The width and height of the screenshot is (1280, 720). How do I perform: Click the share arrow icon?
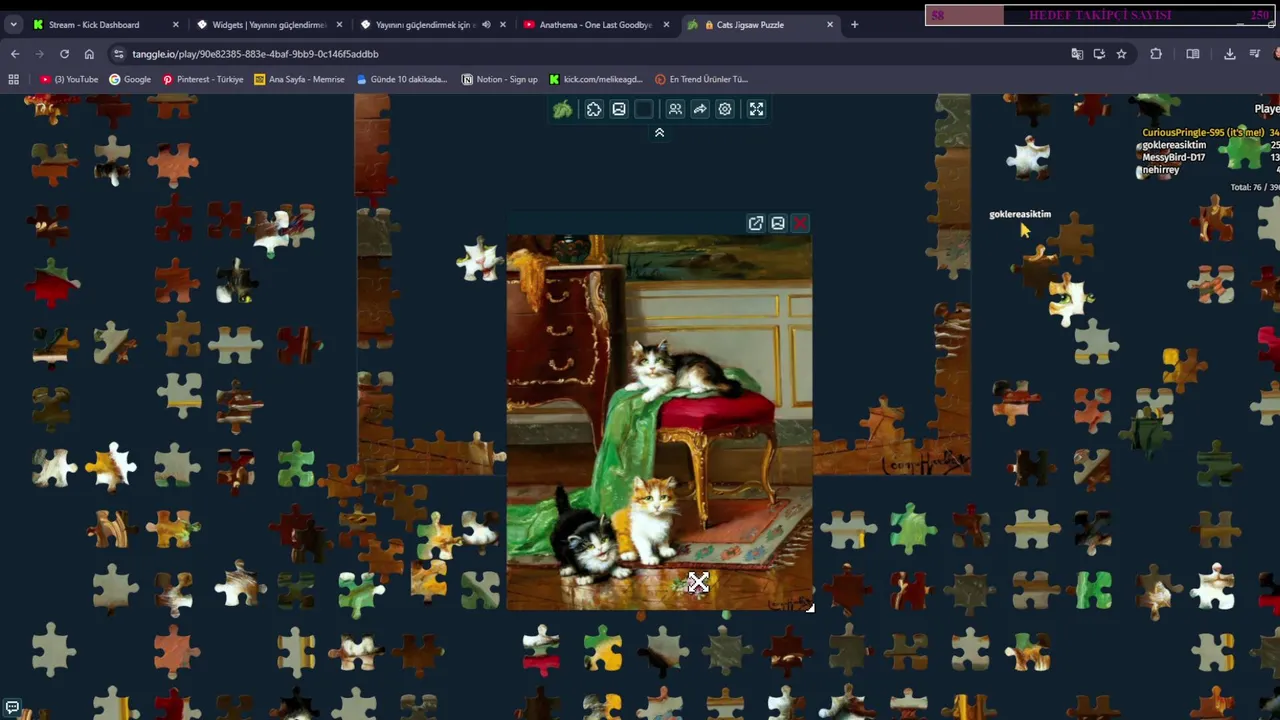click(700, 109)
